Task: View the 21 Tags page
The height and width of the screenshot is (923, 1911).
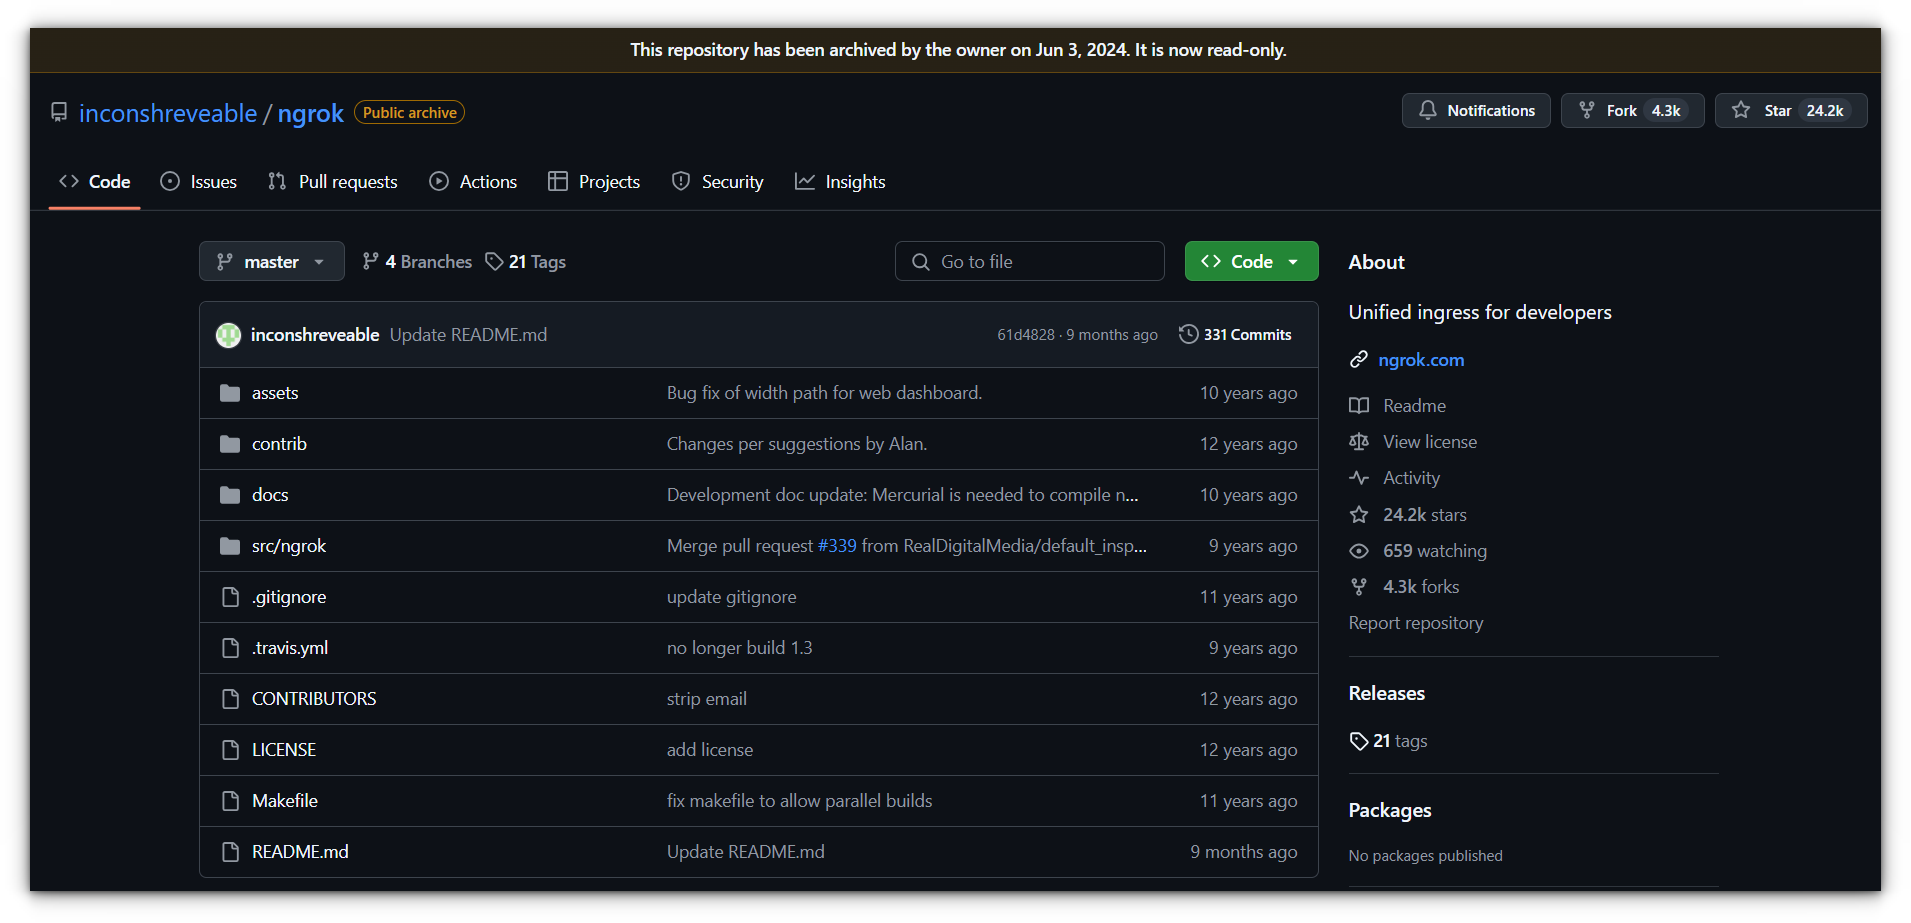Action: click(x=525, y=261)
